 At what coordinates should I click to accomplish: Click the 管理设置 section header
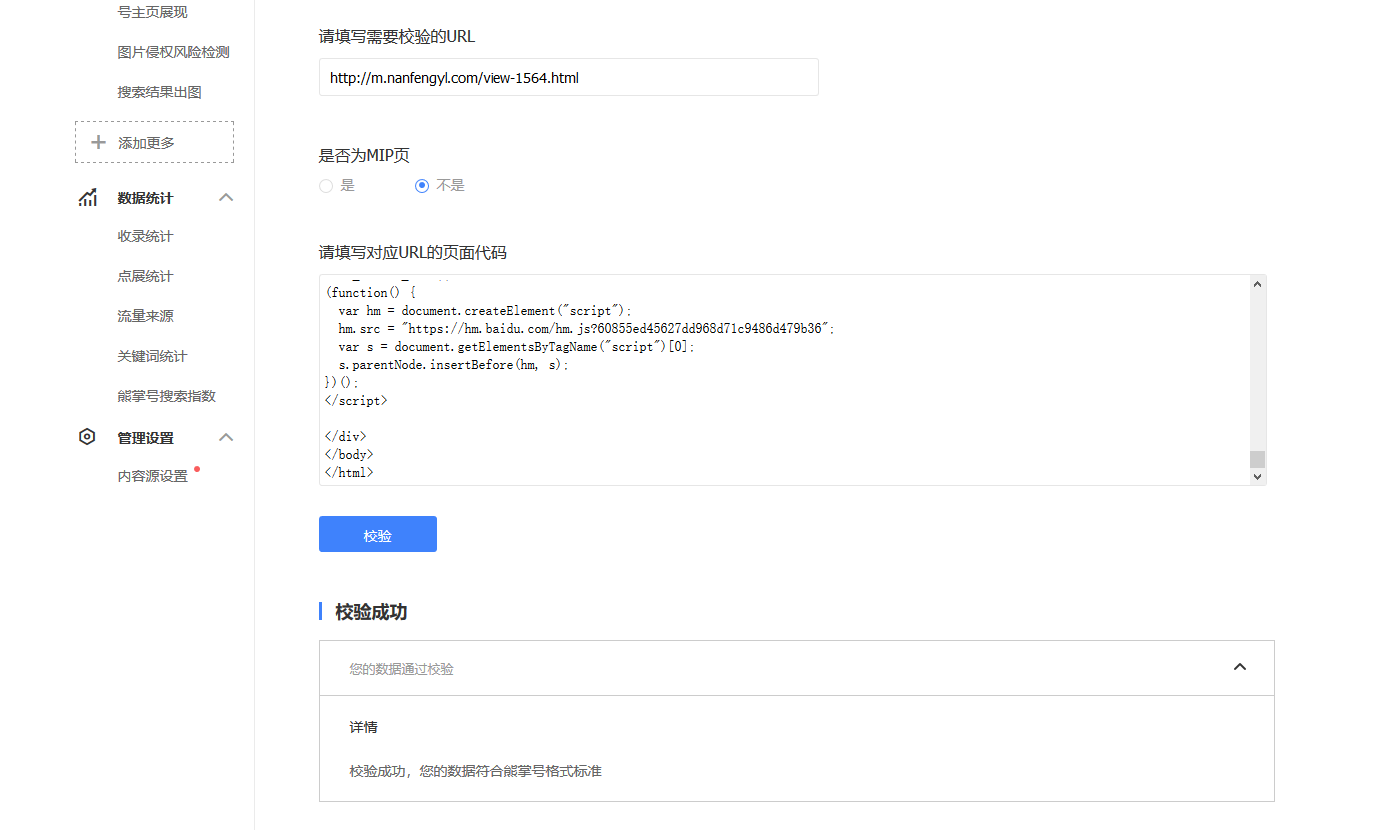[145, 438]
